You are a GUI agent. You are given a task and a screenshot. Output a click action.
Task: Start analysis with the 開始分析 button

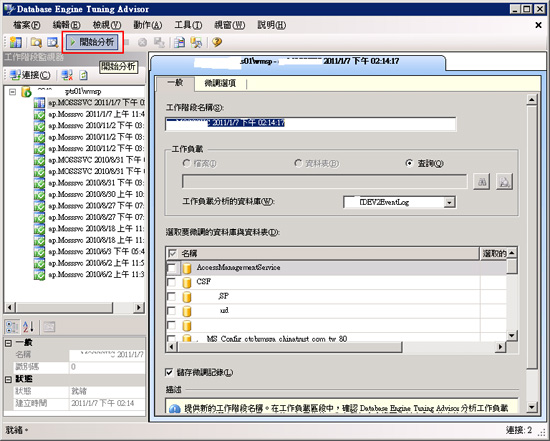(92, 42)
